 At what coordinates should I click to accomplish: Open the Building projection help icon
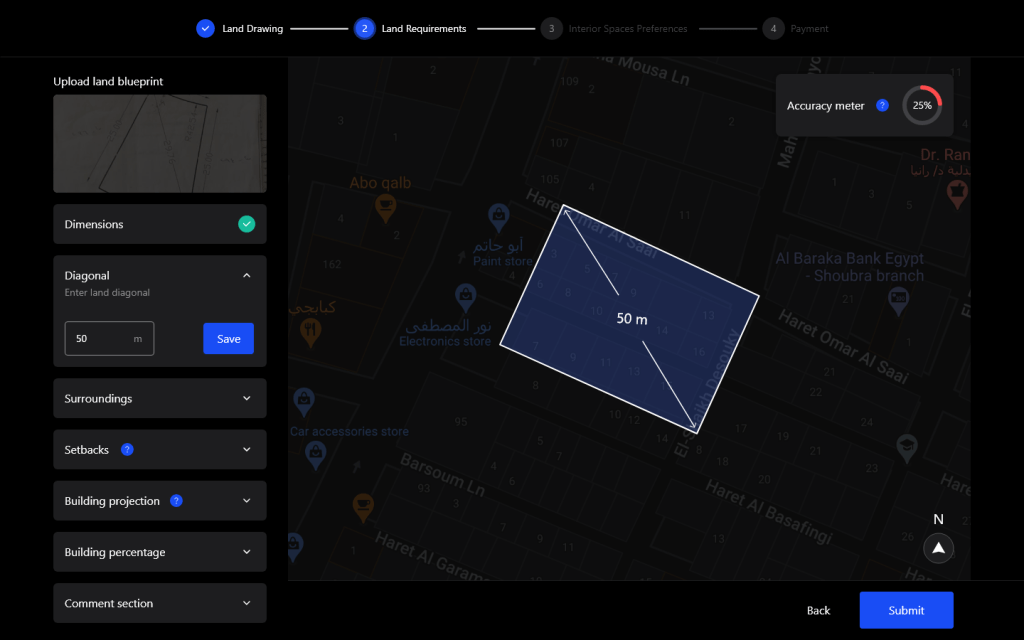point(176,501)
